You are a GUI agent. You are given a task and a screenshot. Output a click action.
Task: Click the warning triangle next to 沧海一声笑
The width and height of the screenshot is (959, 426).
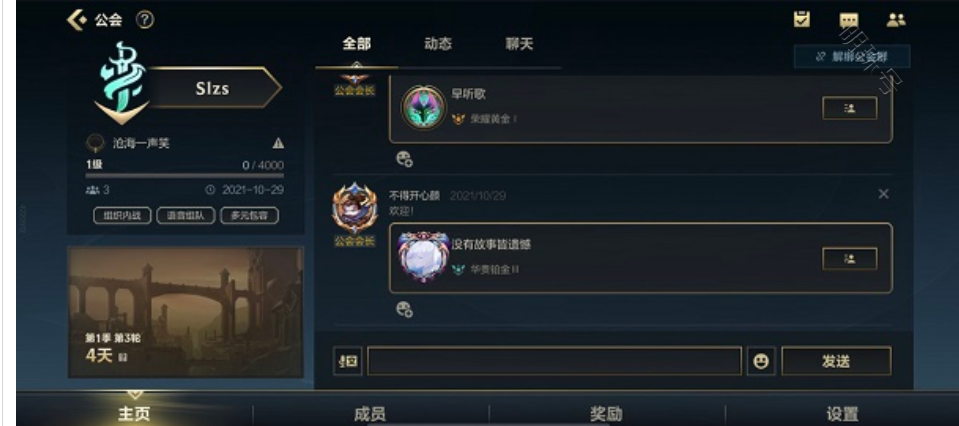coord(278,143)
